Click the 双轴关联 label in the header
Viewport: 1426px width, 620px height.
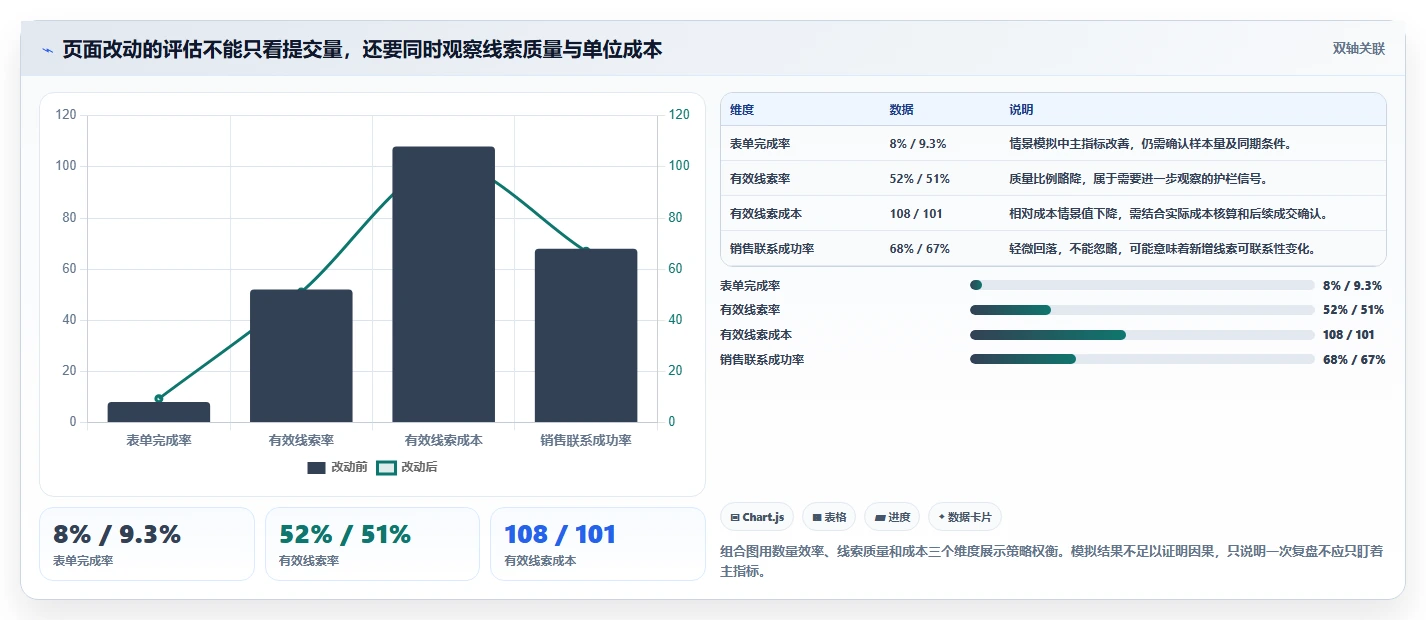pos(1358,49)
